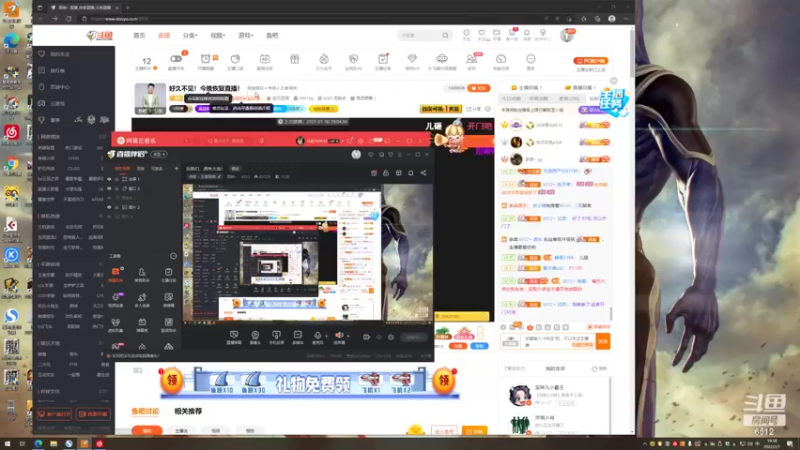800x450 pixels.
Task: Open the two-person friends icon in toolbar
Action: coord(471,59)
